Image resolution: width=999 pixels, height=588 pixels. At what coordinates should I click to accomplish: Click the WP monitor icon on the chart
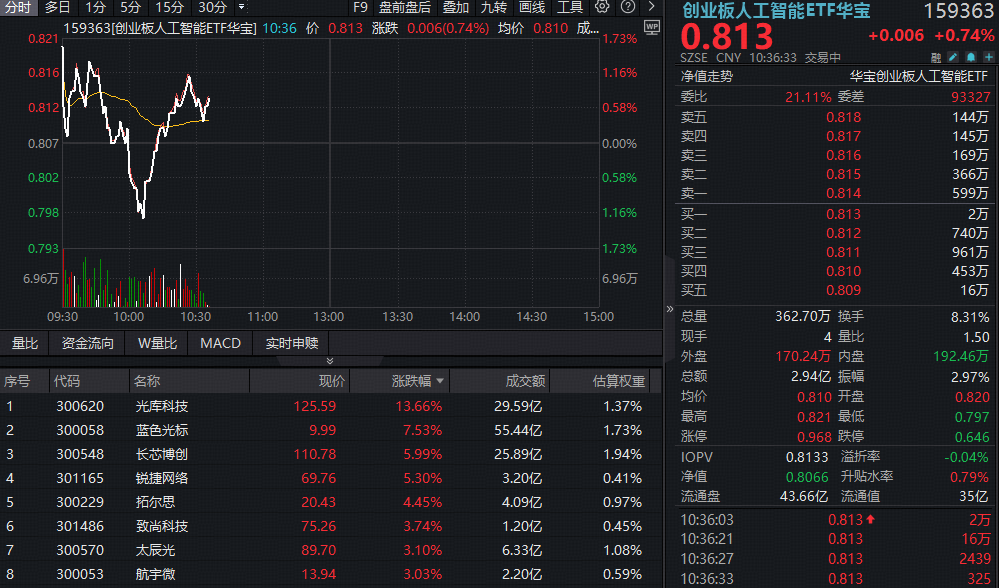[x=651, y=27]
